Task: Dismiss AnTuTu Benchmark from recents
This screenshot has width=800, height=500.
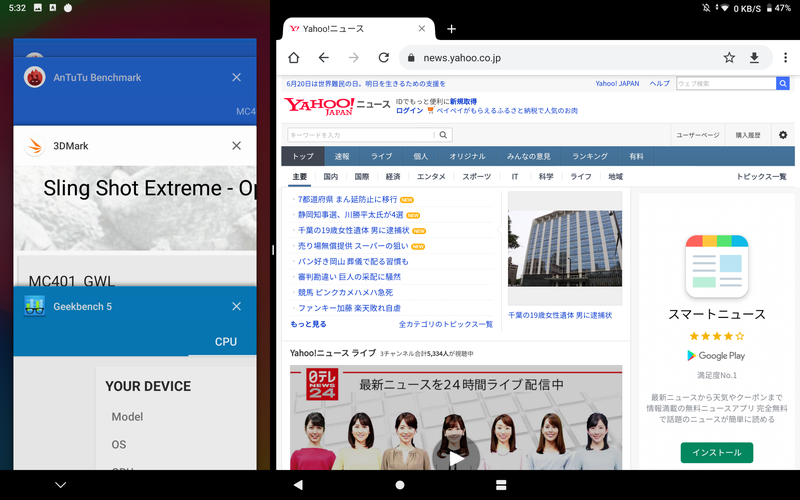Action: (x=236, y=77)
